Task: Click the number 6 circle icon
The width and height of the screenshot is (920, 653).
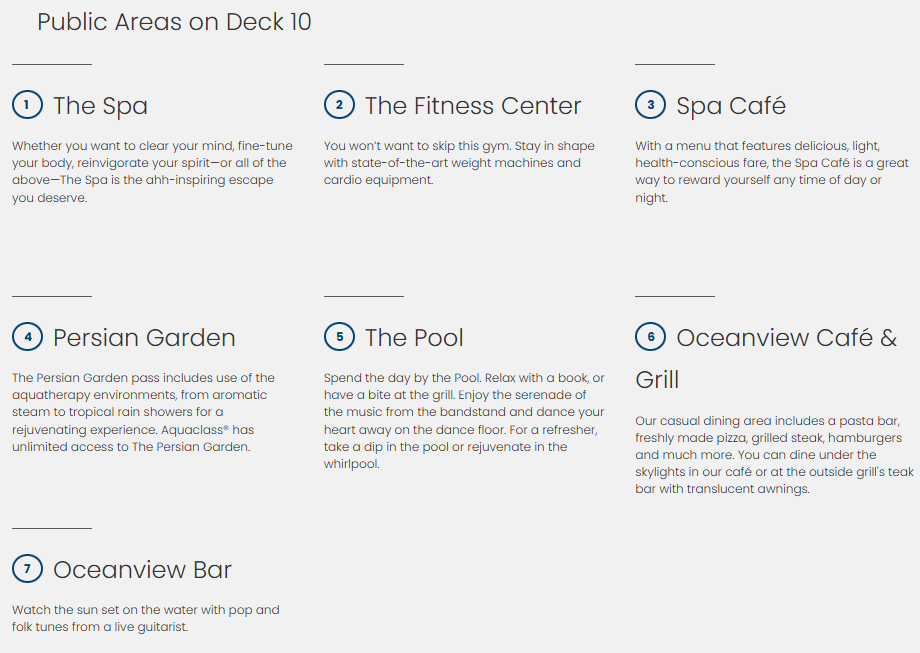Action: pyautogui.click(x=650, y=337)
